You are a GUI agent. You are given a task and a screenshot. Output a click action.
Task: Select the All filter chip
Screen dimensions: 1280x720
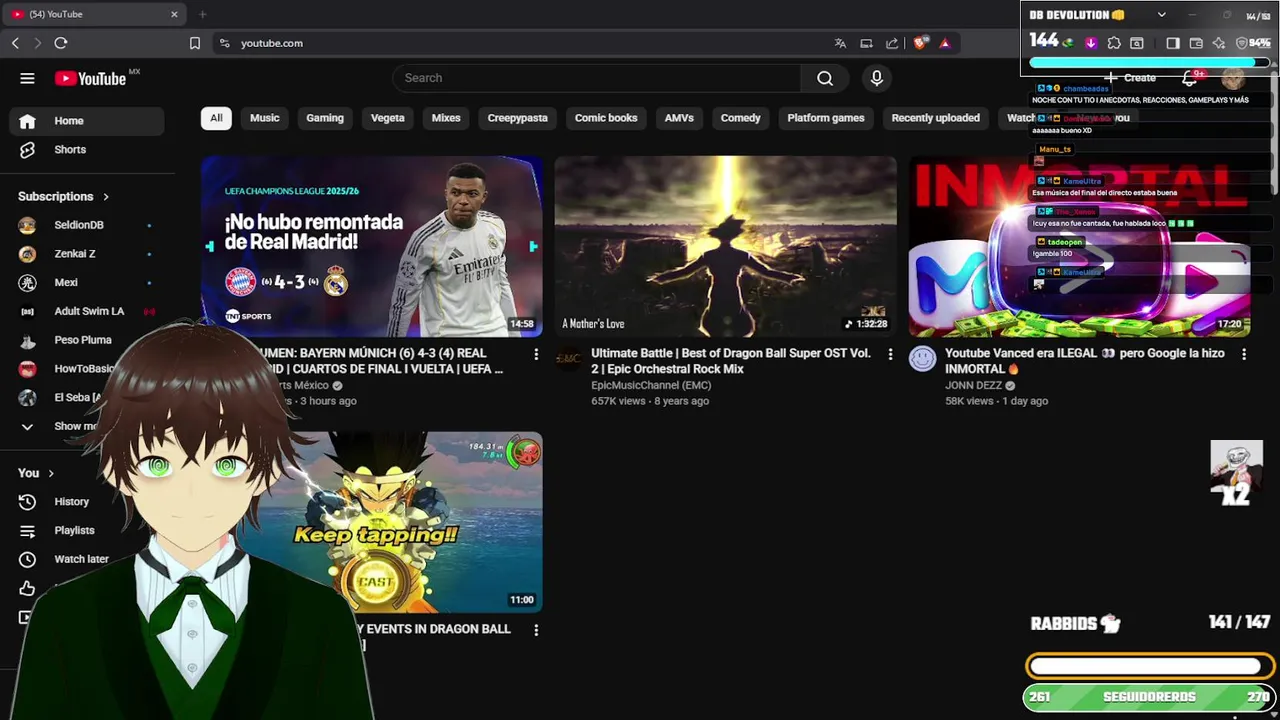point(216,118)
